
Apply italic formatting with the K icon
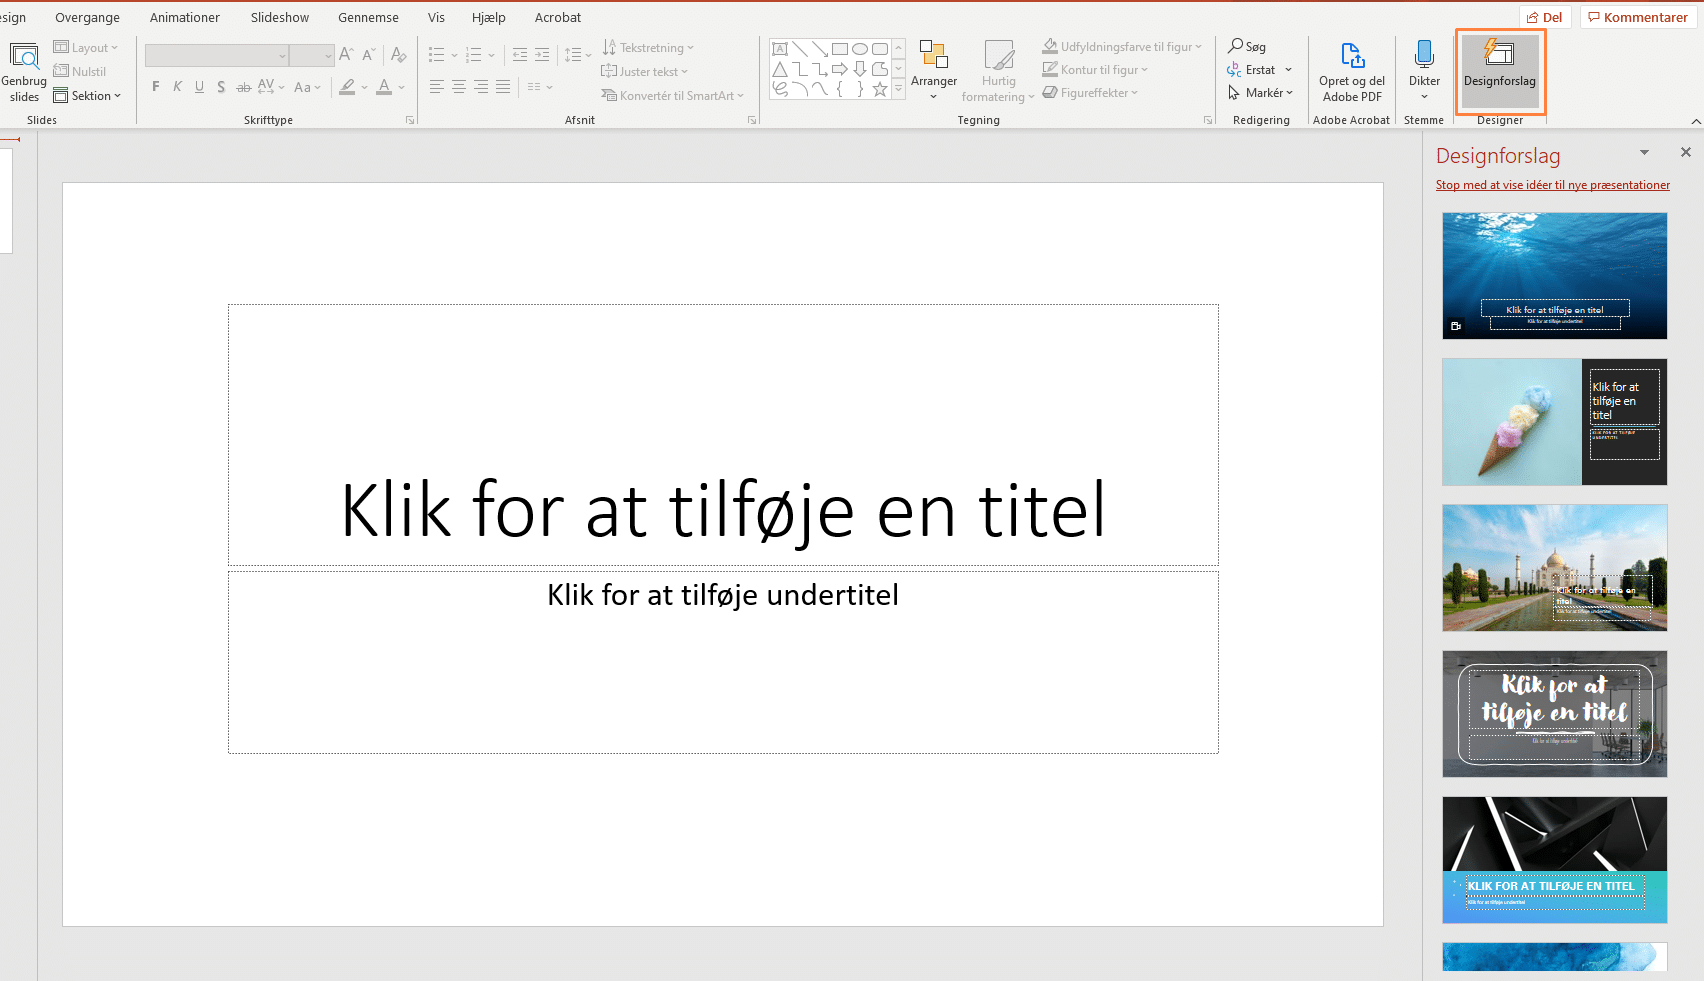click(x=177, y=87)
